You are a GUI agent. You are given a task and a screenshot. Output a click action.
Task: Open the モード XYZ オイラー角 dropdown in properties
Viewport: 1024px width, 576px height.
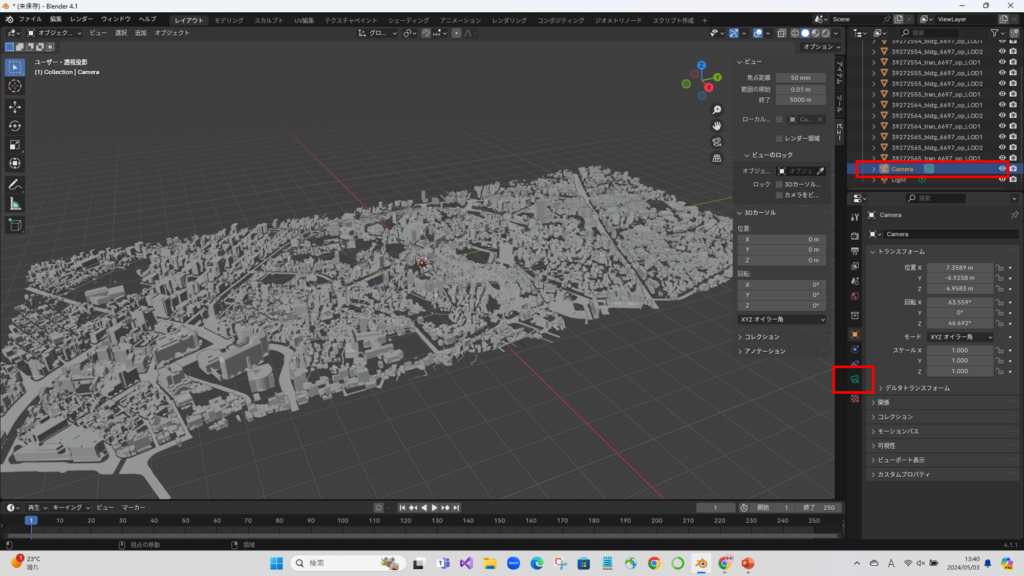coord(962,337)
